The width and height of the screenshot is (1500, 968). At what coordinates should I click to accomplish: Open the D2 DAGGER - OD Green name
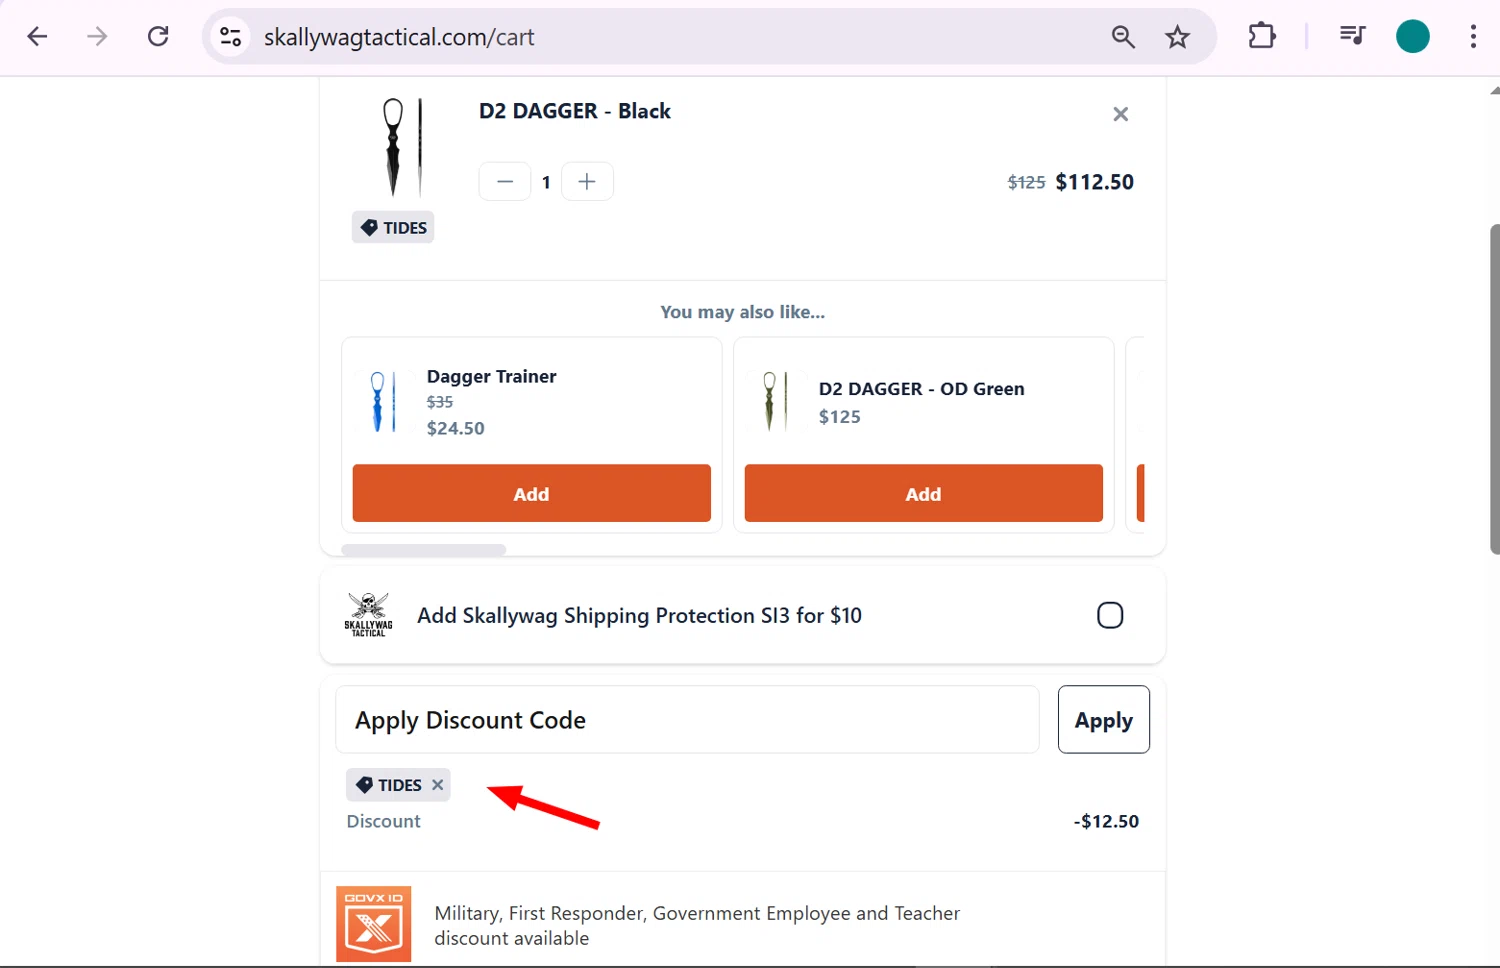921,388
